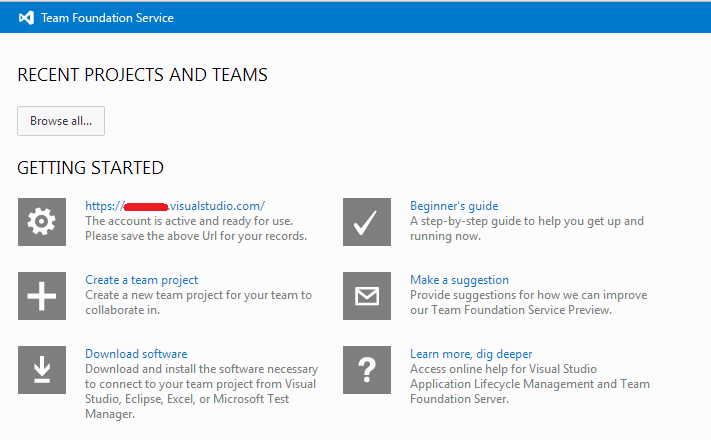Click the Team Foundation Service header title

tap(107, 18)
